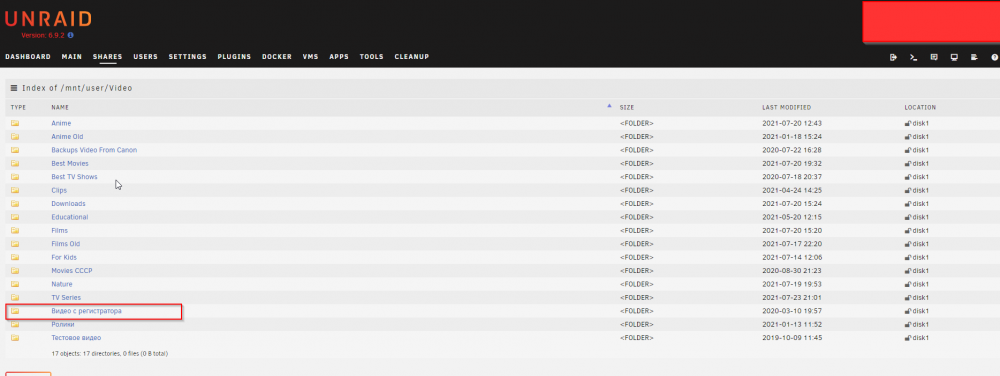Click the folder icon for Movies CCCP
Screen dimensions: 1000x376
[15, 270]
